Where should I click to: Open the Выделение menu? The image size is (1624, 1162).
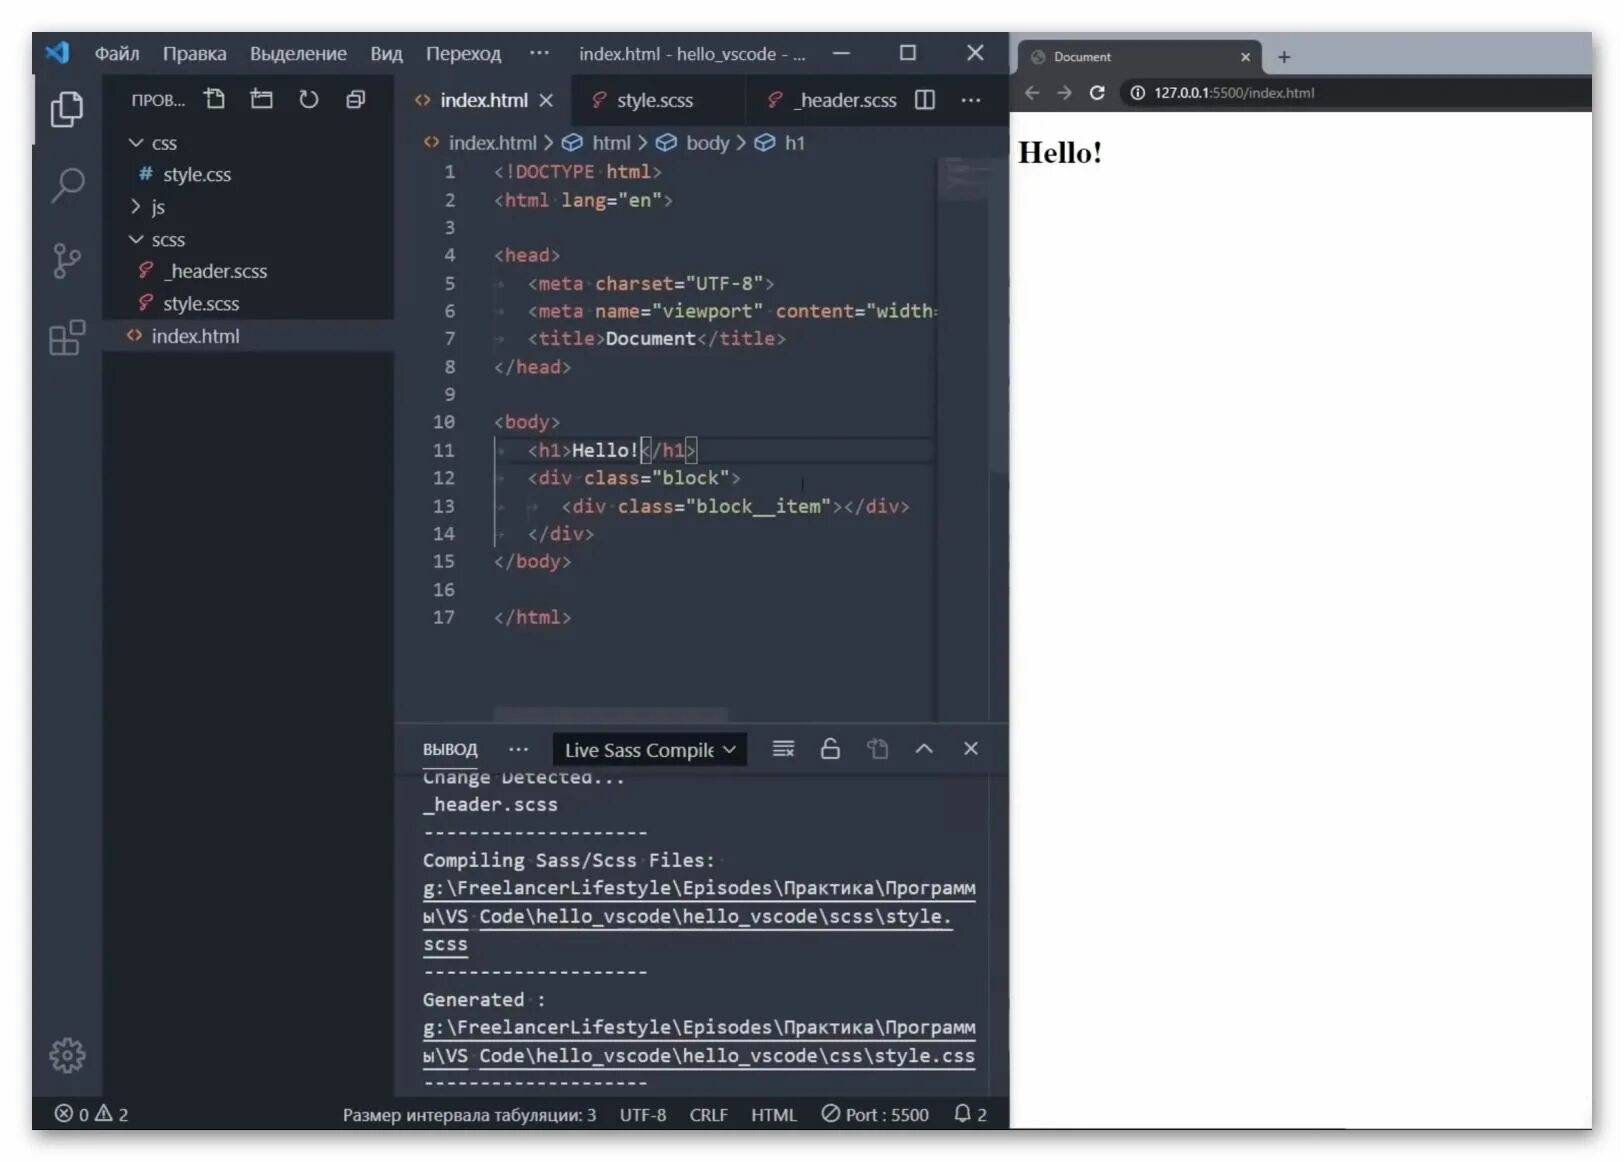(298, 53)
